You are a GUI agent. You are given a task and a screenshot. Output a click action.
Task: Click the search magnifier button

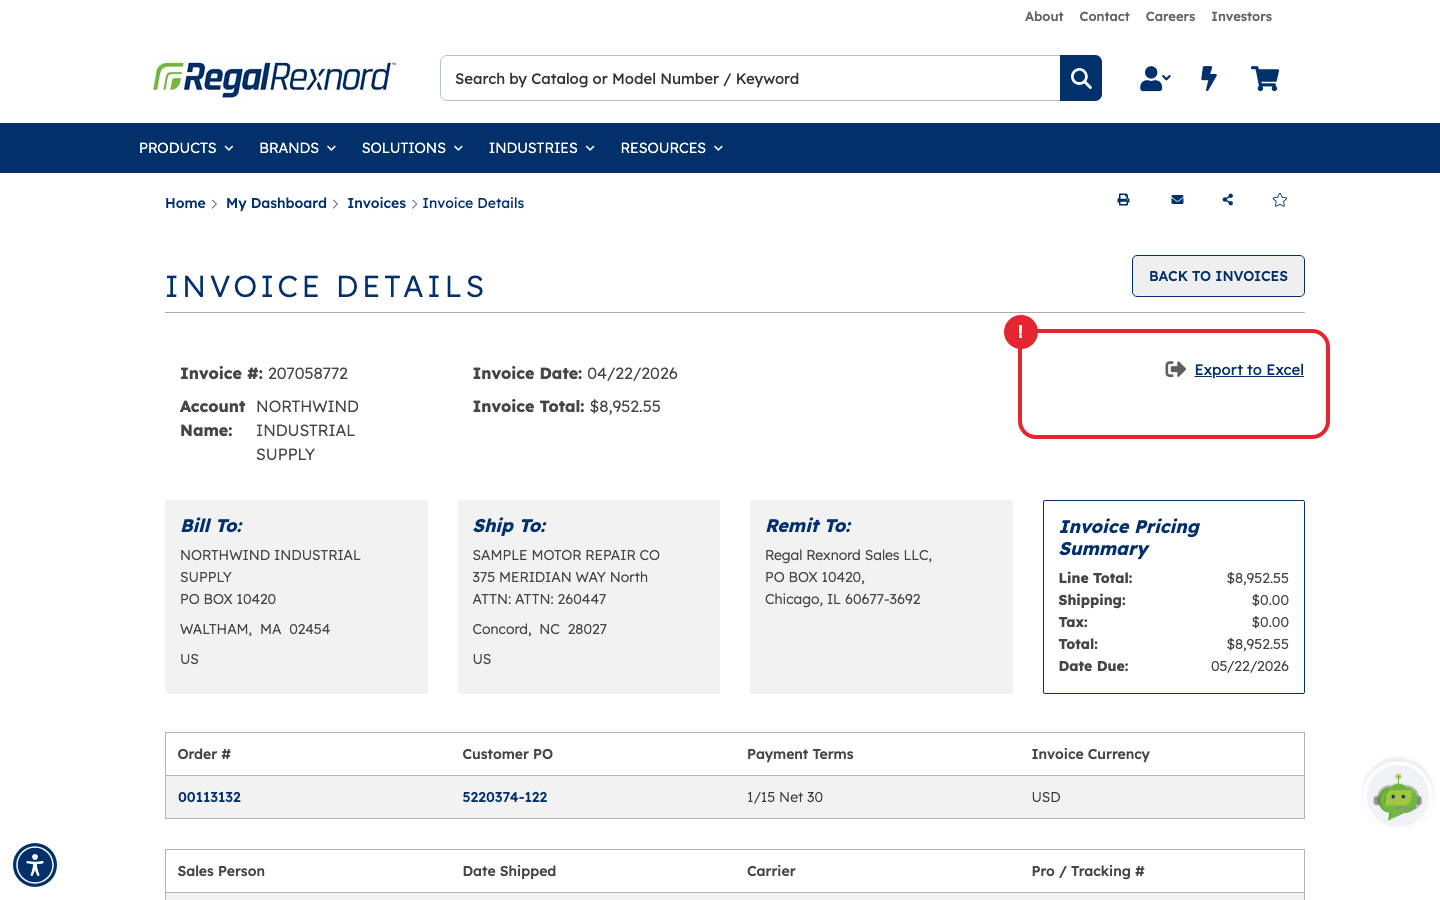[x=1081, y=78]
